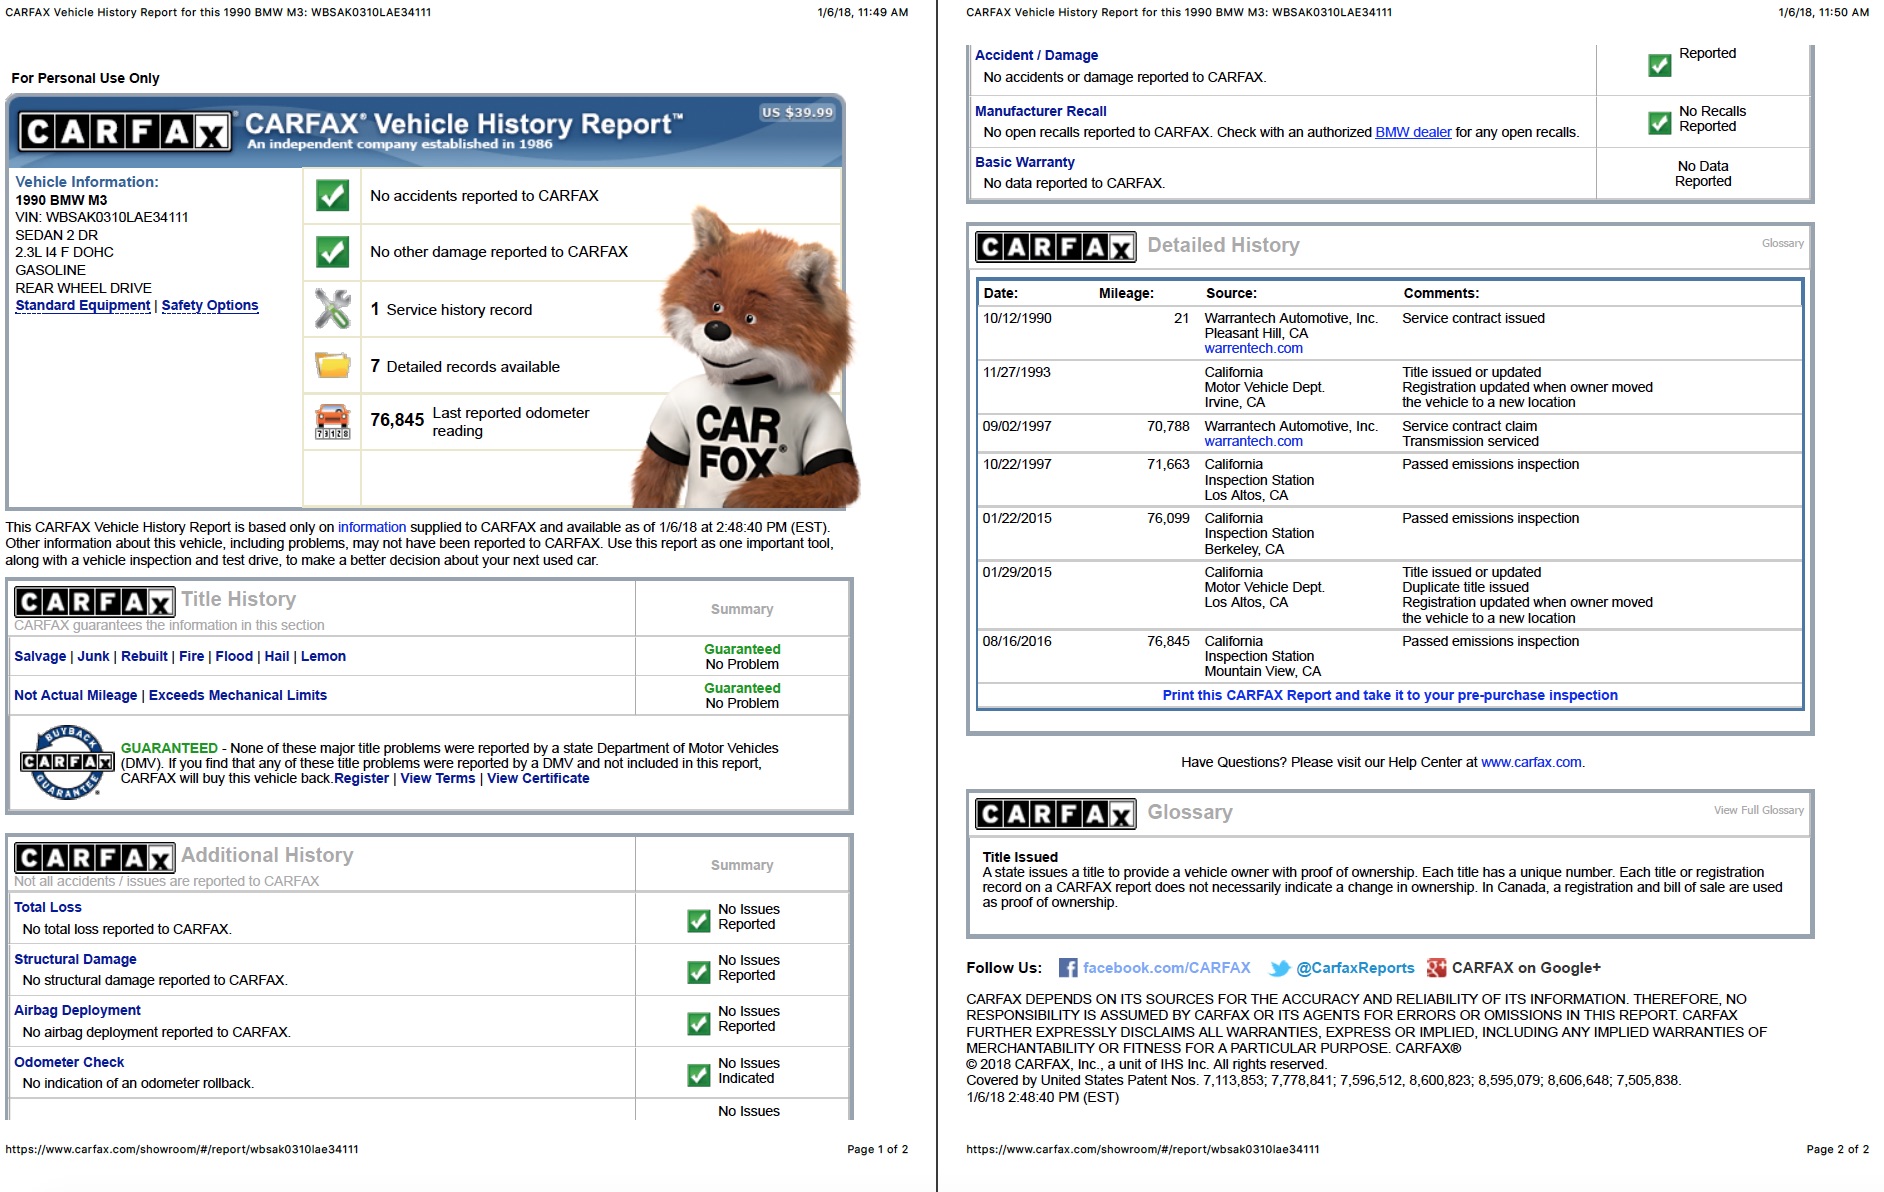Follow the BMW dealer link

(1413, 132)
